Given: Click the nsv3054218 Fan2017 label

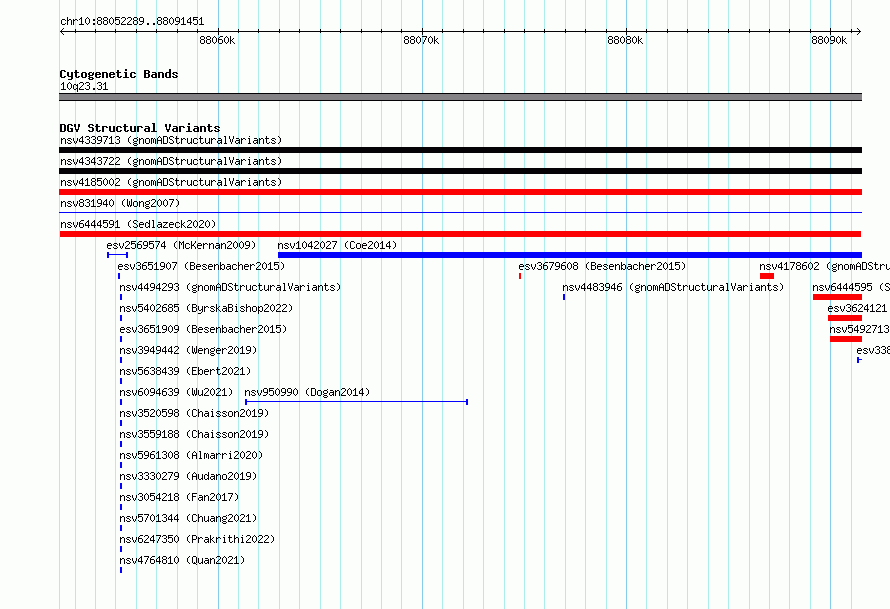Looking at the screenshot, I should tap(179, 497).
